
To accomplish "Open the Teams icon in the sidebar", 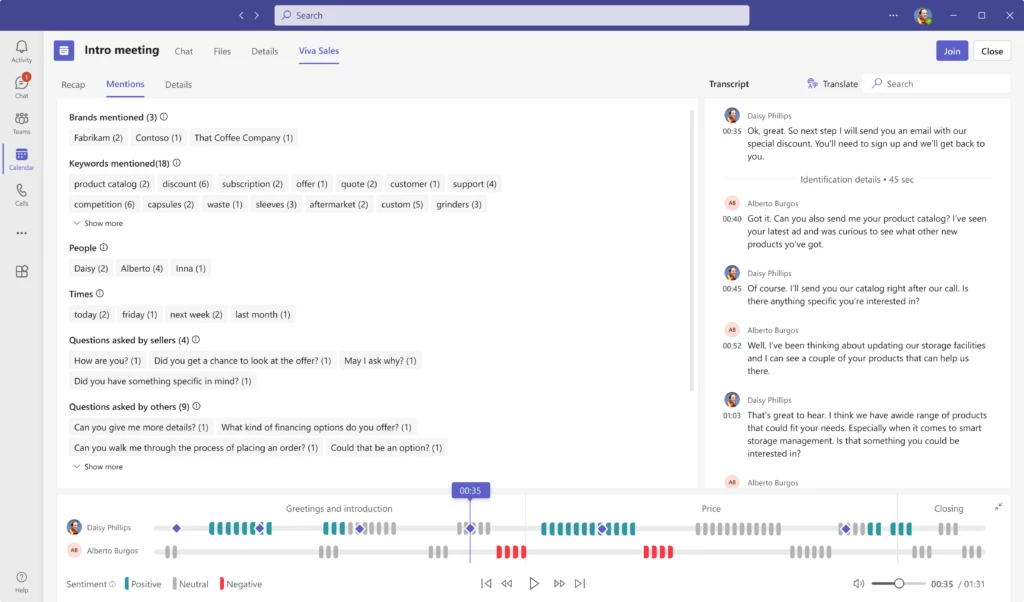I will coord(21,121).
